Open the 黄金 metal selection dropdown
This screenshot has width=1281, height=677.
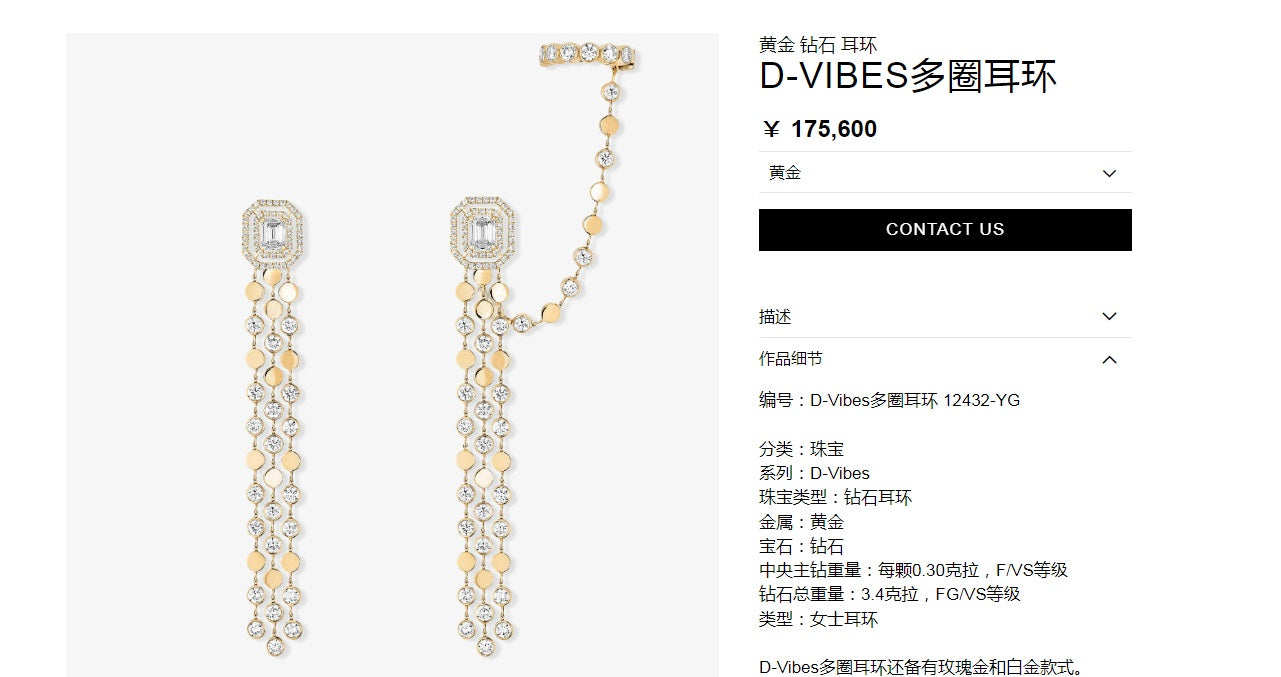pyautogui.click(x=945, y=173)
